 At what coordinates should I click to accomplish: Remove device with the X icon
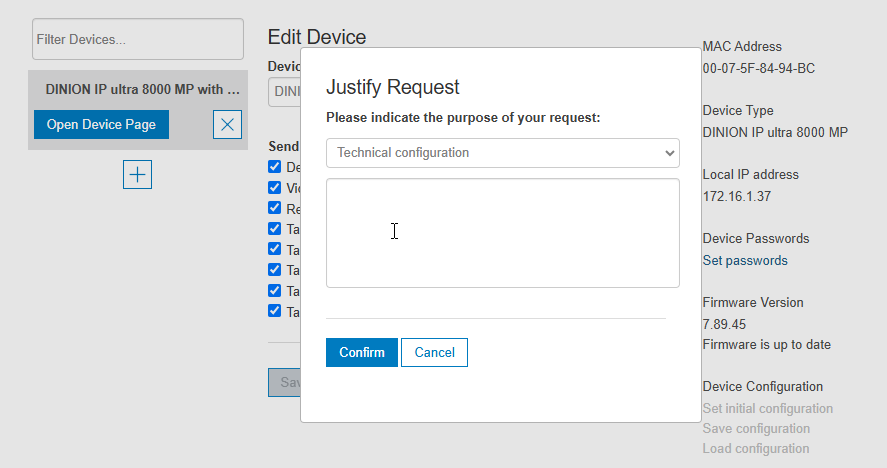227,125
